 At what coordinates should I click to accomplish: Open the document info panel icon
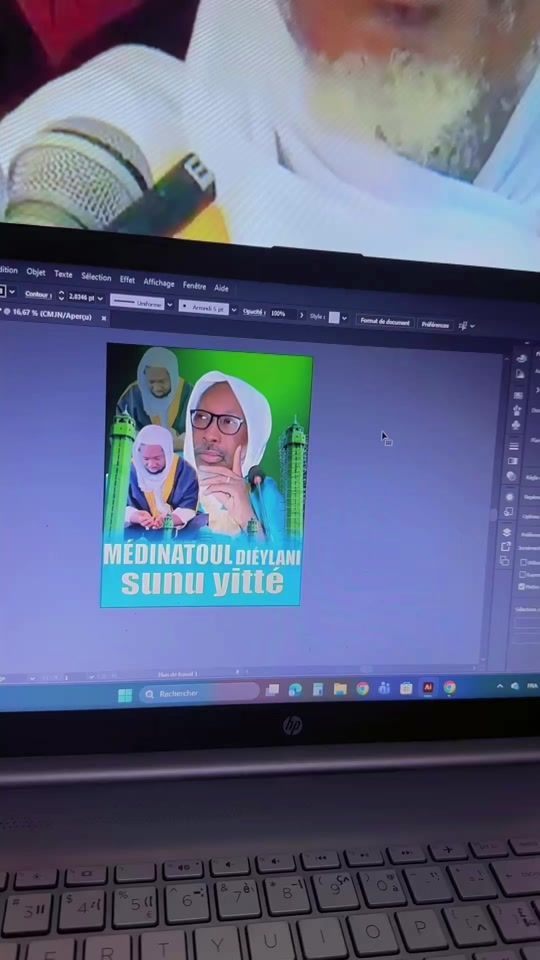(520, 373)
